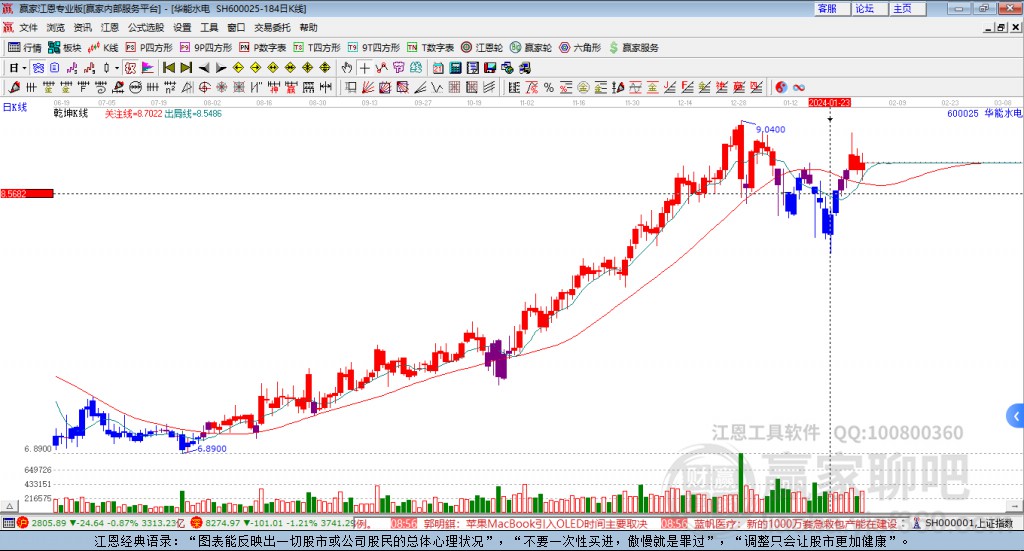
Task: Open the 行情 quotes view
Action: (x=25, y=48)
